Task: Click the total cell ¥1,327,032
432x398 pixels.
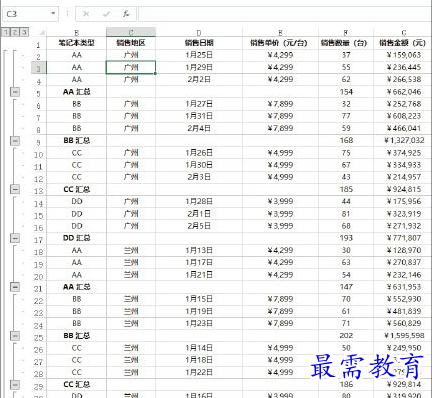Action: coord(403,141)
